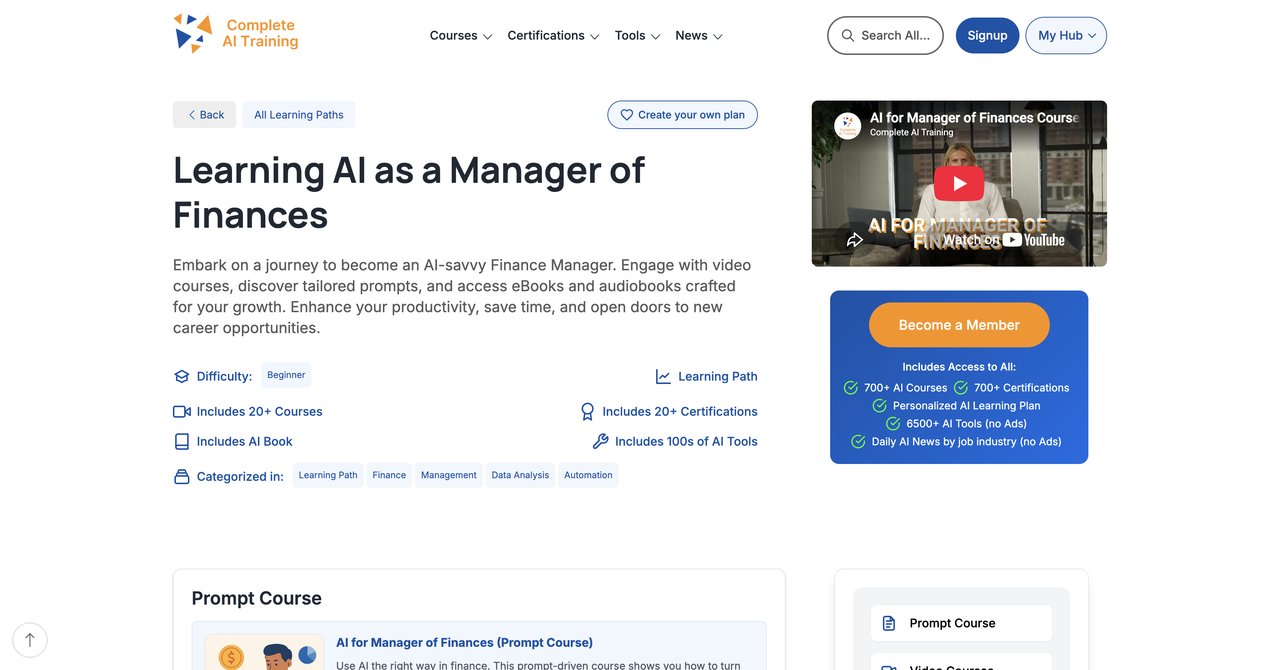Click the video camera Courses icon
The image size is (1280, 670).
pyautogui.click(x=182, y=412)
